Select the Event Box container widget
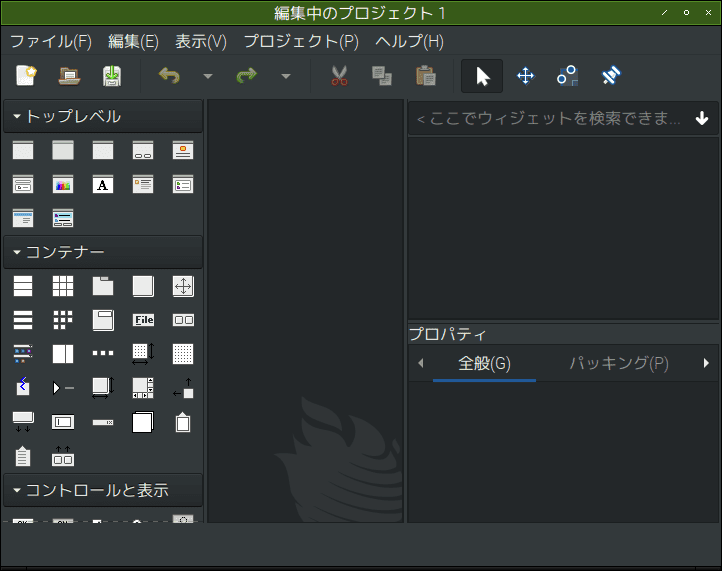The image size is (722, 571). coord(23,388)
